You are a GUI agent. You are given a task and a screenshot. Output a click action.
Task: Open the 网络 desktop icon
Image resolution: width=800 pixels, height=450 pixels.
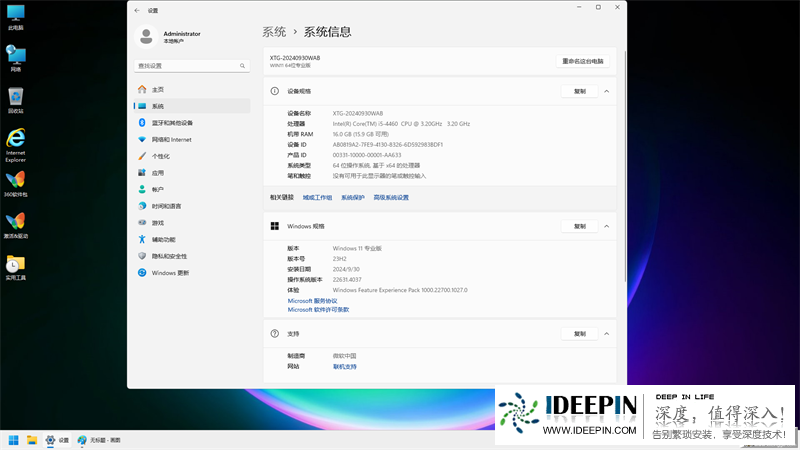[x=15, y=58]
